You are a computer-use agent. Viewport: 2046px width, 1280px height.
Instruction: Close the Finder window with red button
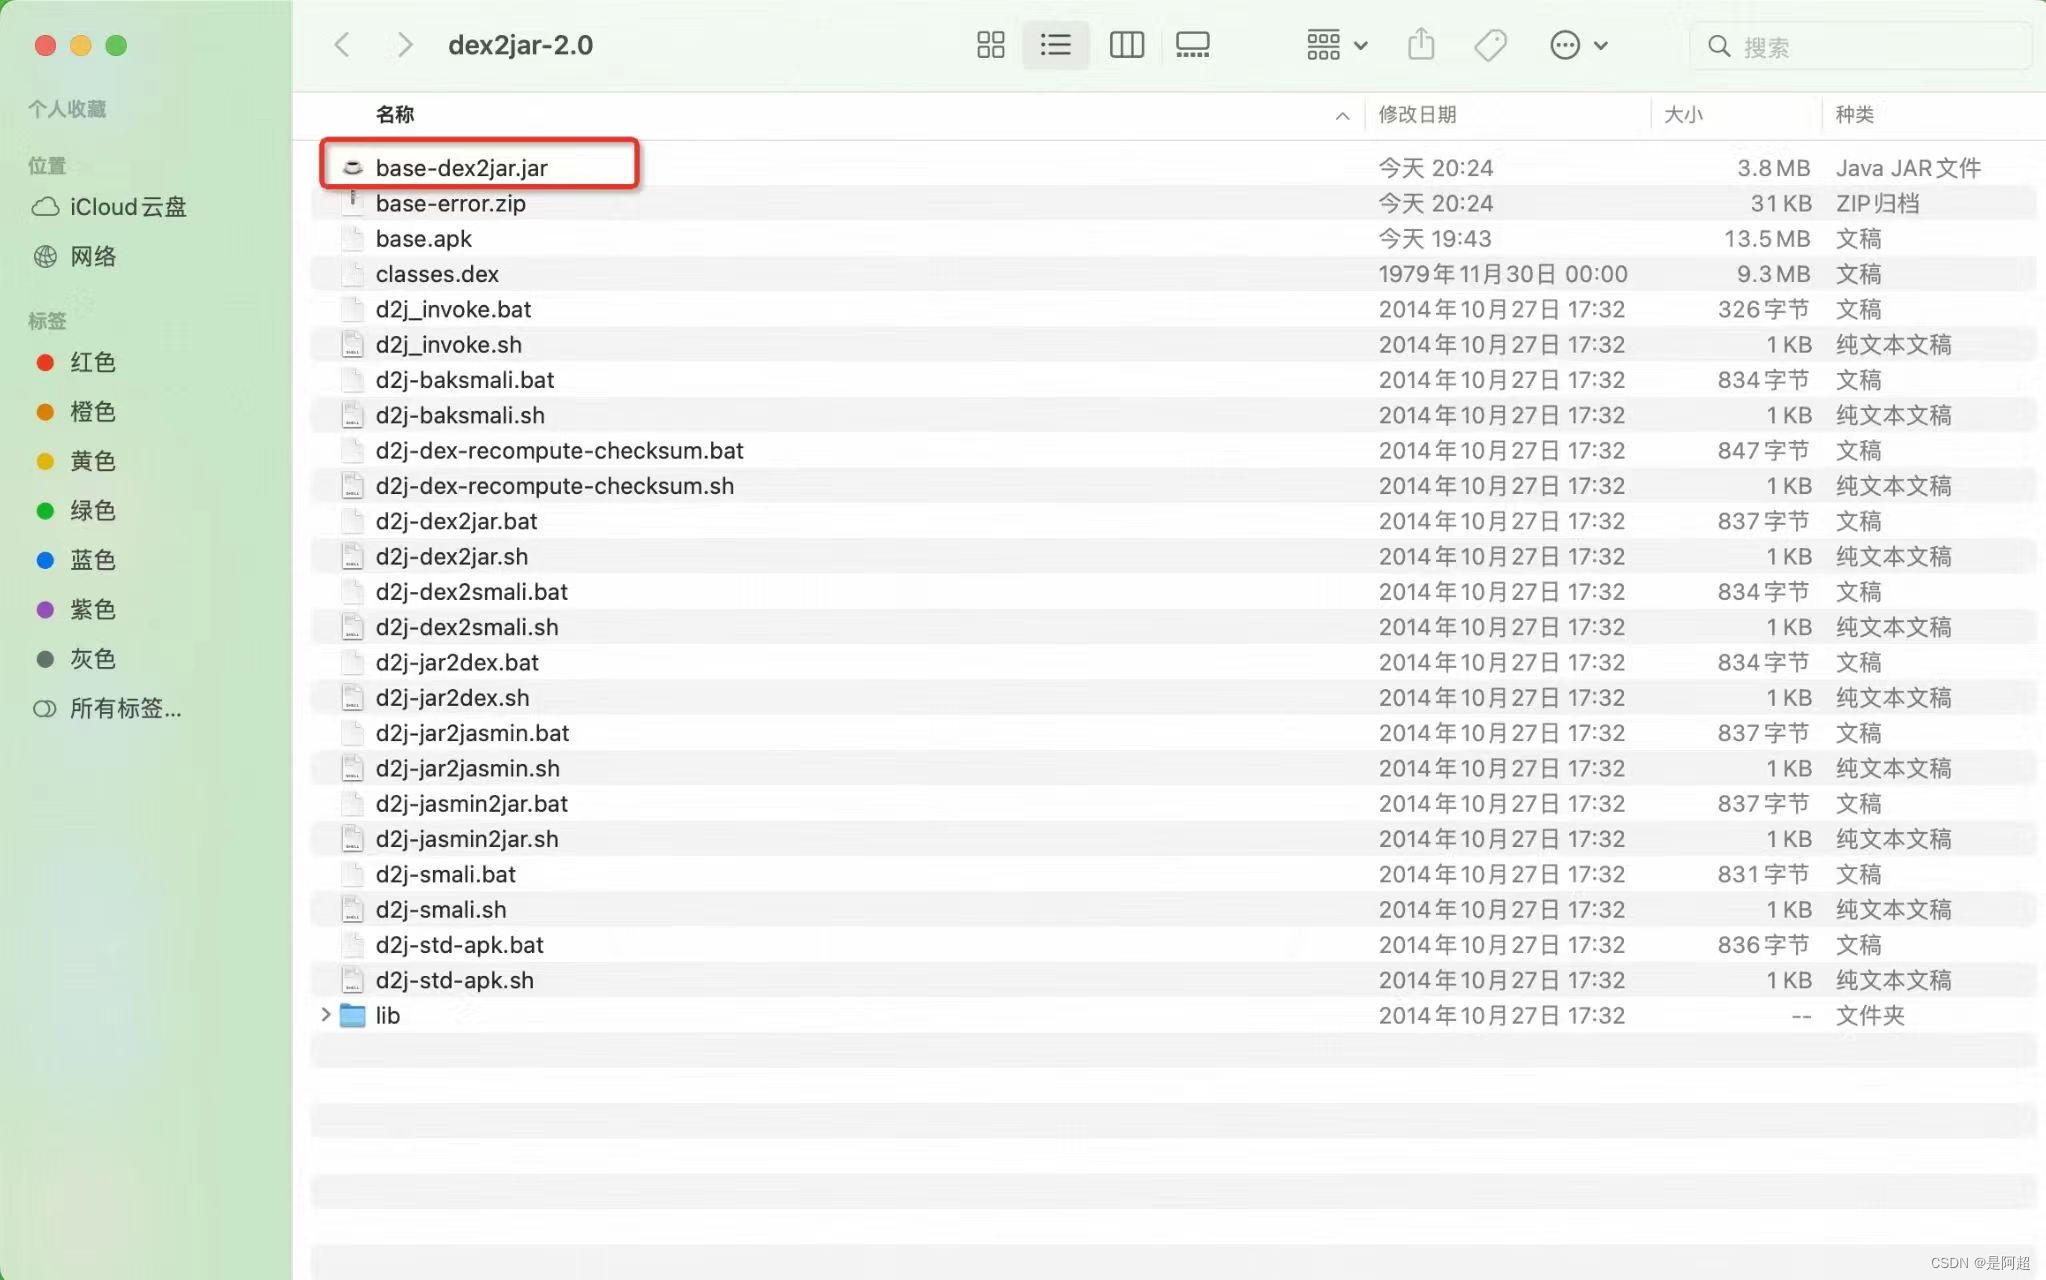pyautogui.click(x=45, y=45)
